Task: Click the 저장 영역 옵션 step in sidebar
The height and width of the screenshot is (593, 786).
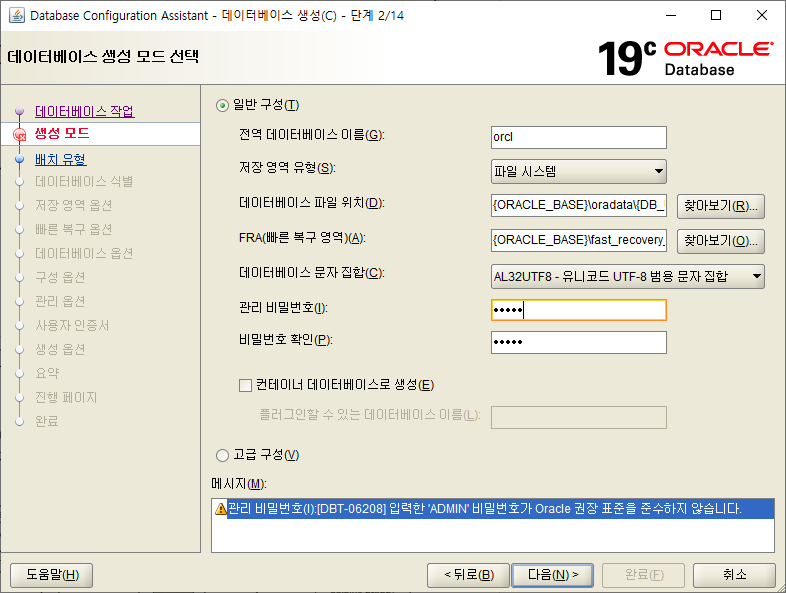Action: pyautogui.click(x=73, y=206)
